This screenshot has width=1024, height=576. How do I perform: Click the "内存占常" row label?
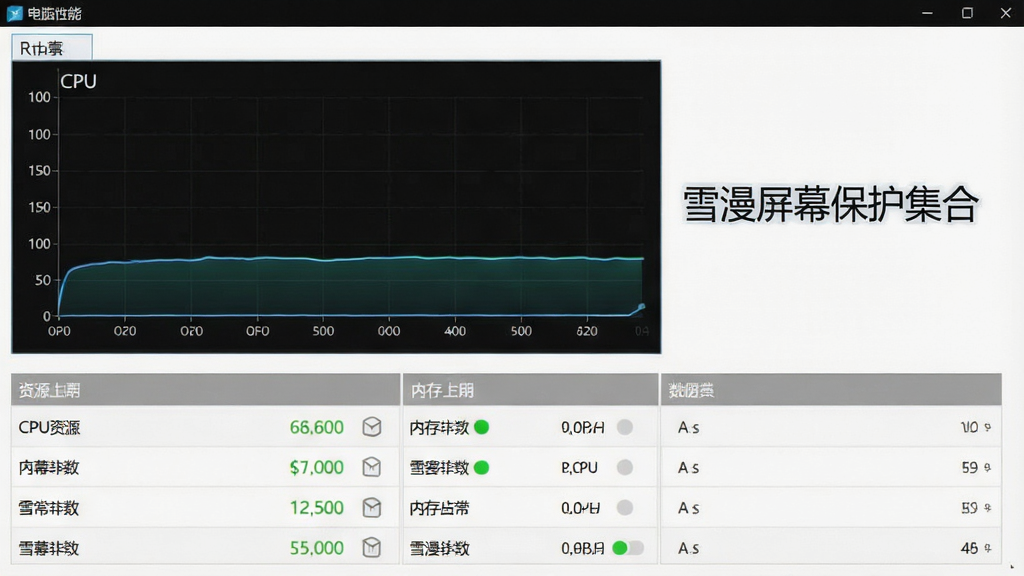pyautogui.click(x=440, y=508)
